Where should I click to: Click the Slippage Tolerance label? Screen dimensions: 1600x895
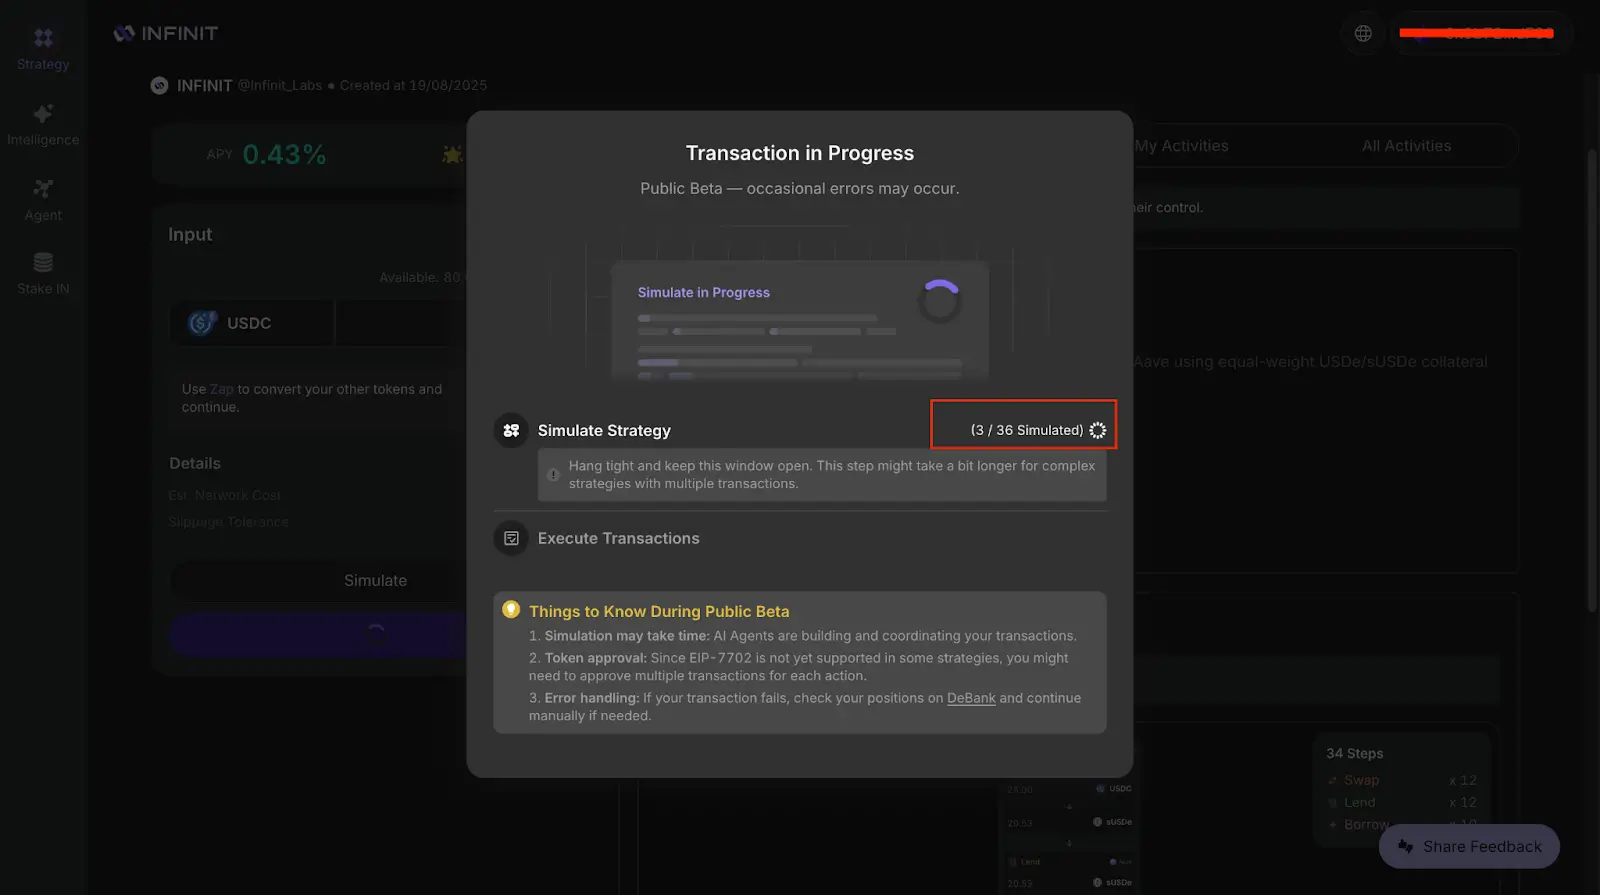pyautogui.click(x=229, y=522)
